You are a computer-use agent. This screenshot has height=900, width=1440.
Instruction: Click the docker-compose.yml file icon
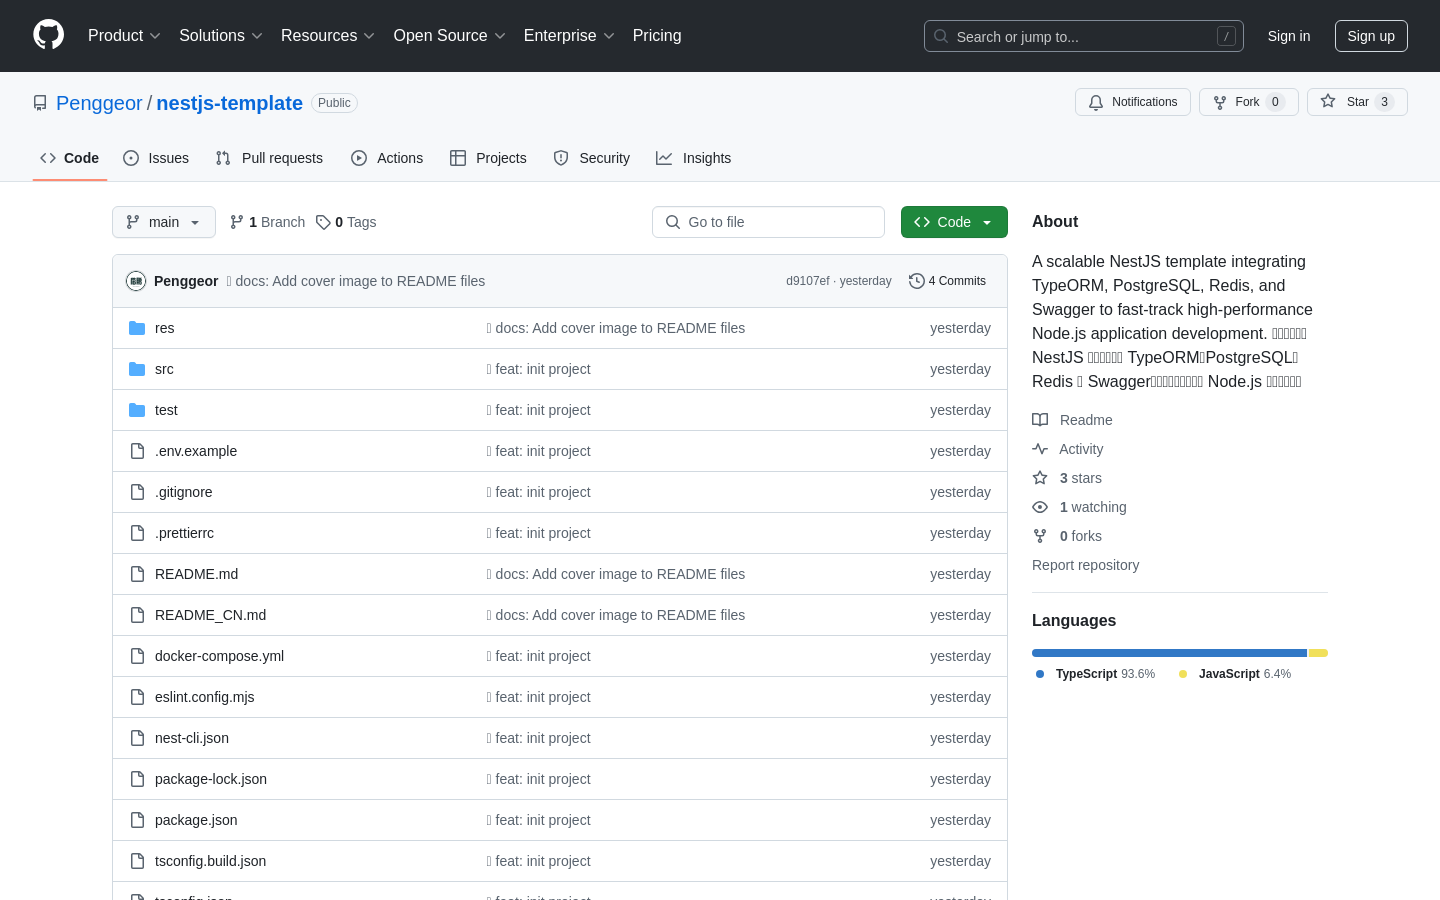137,656
